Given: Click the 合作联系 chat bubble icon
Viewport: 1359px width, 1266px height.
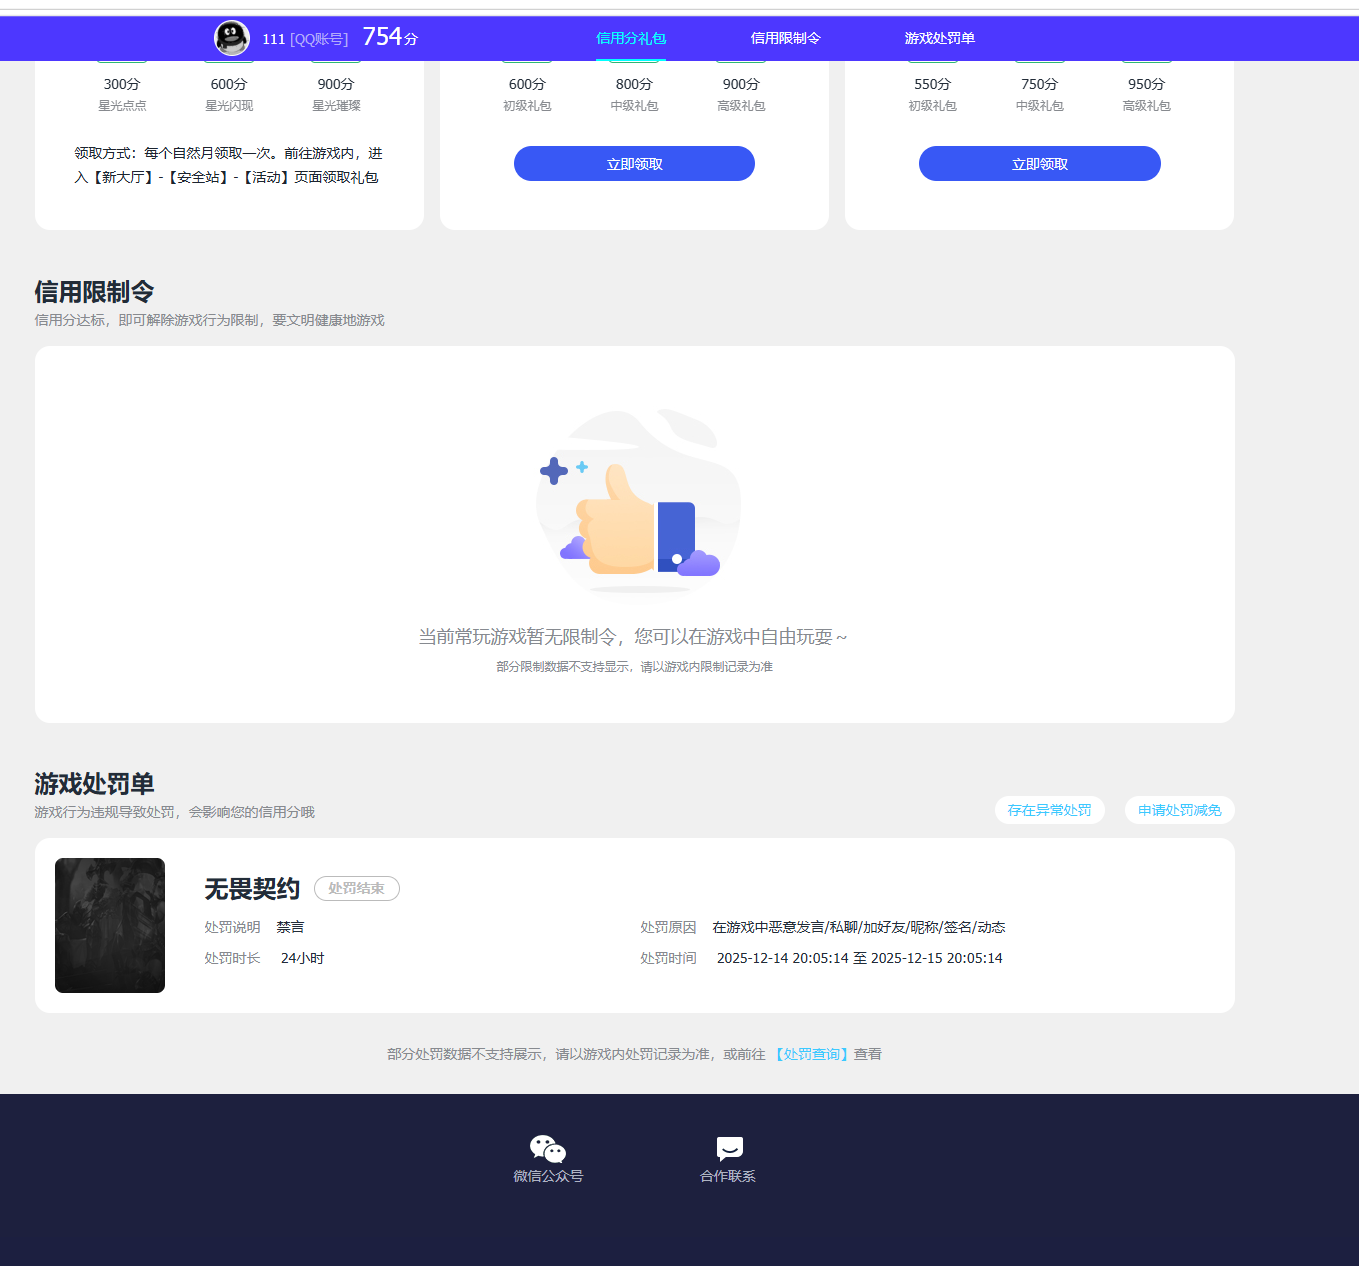Looking at the screenshot, I should 729,1149.
